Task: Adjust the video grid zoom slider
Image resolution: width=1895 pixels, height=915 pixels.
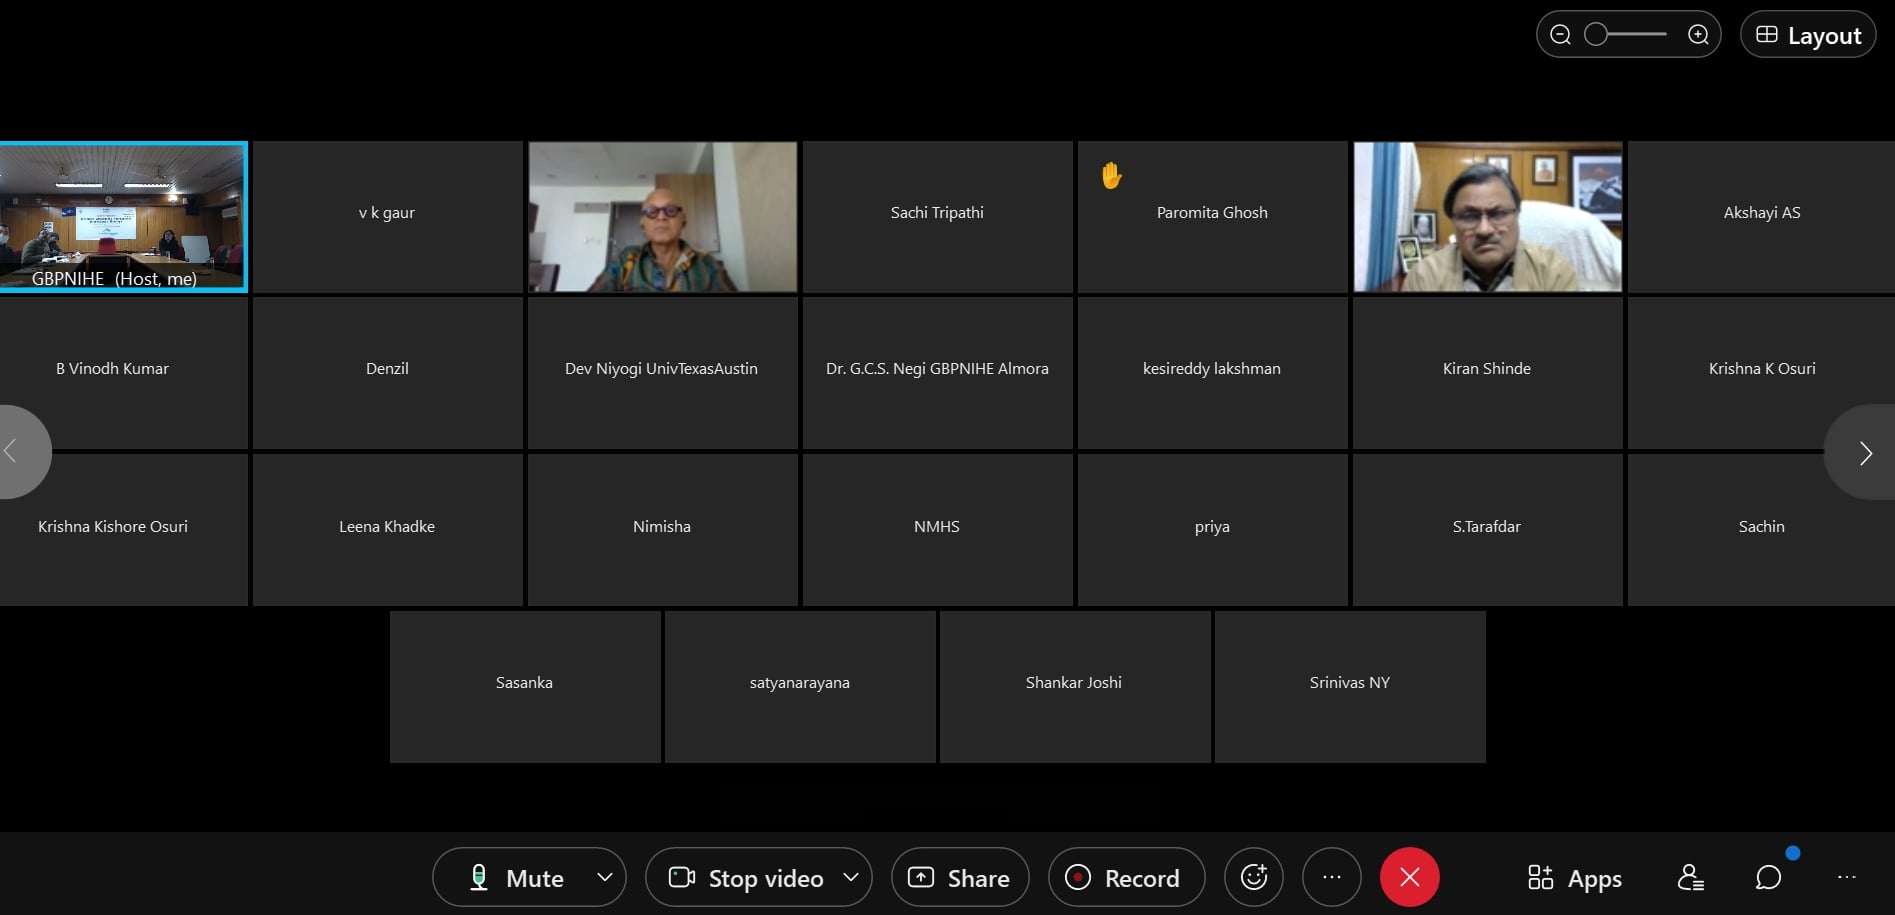Action: point(1597,35)
